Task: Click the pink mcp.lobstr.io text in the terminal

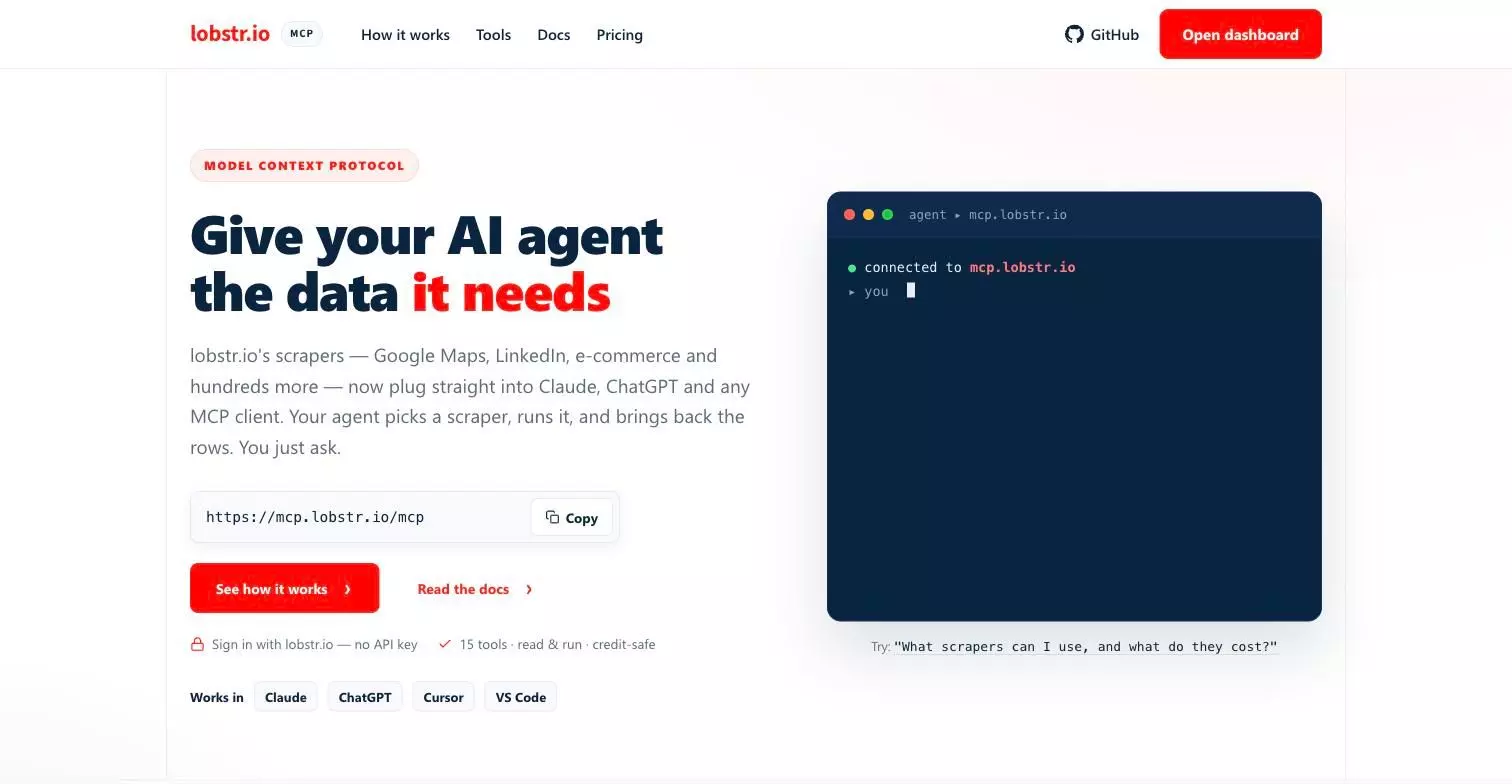Action: coord(1022,268)
